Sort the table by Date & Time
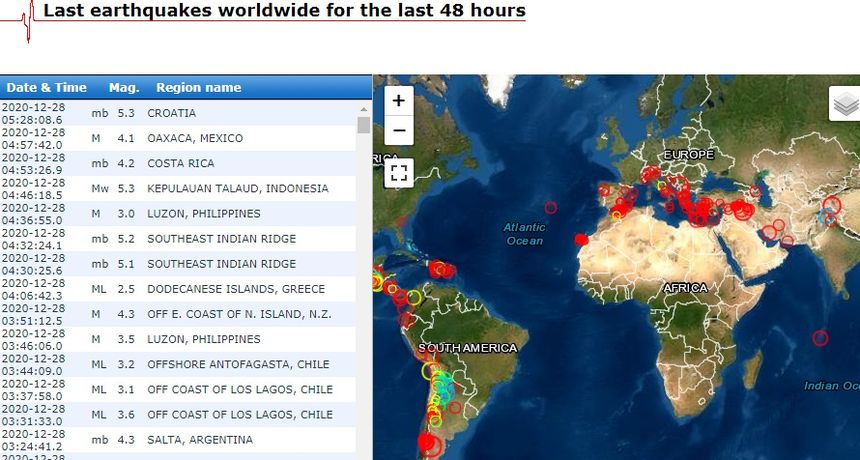 [47, 88]
